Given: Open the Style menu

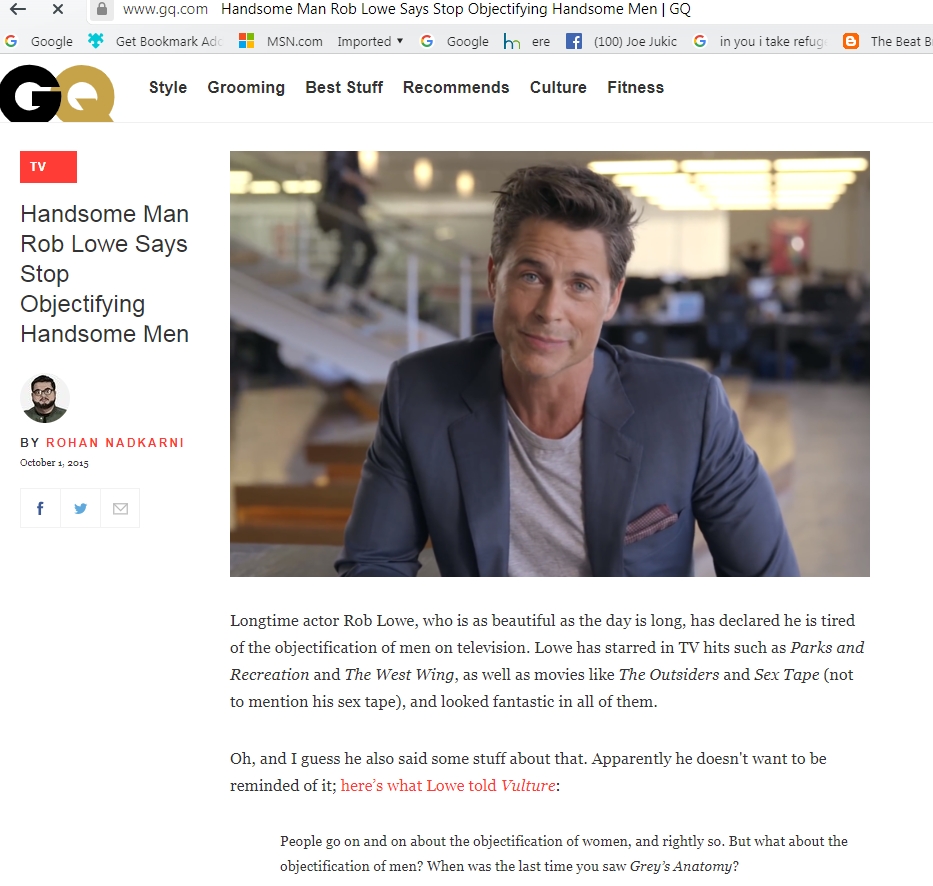Looking at the screenshot, I should point(168,88).
